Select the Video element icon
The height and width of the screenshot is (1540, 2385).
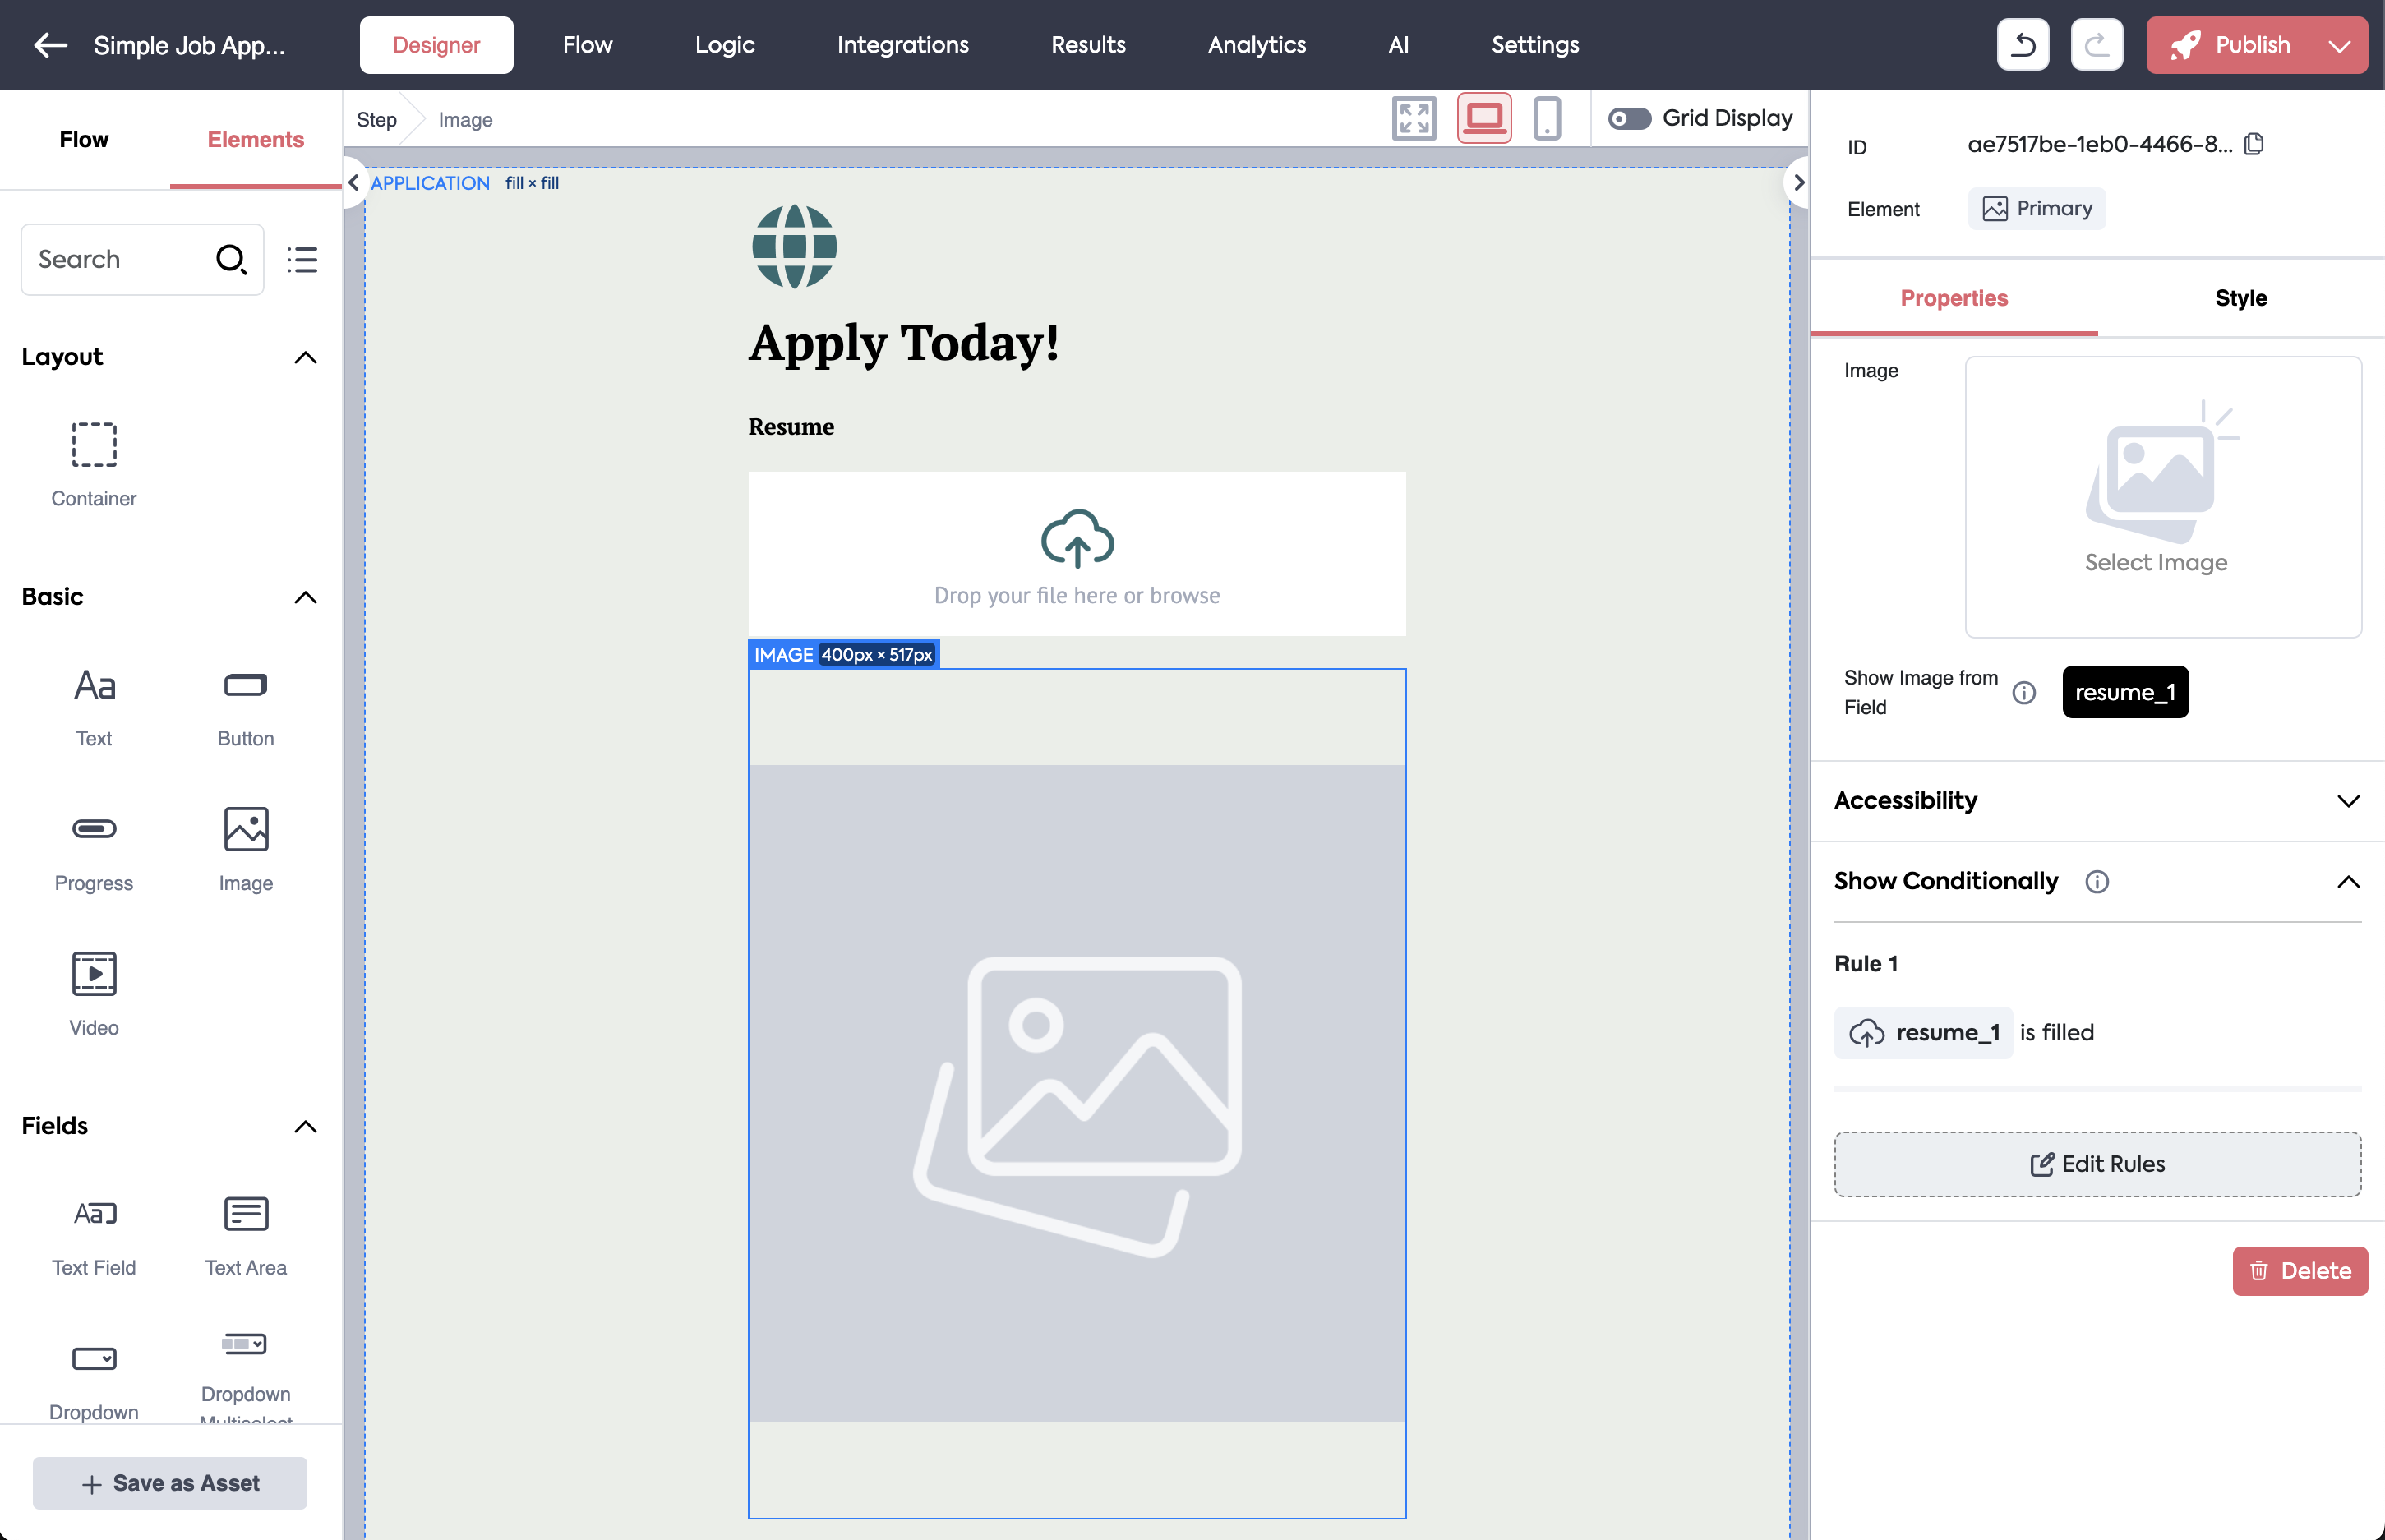(x=94, y=973)
